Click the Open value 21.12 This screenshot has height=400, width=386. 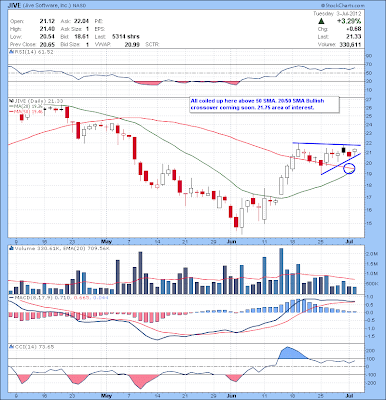[47, 21]
